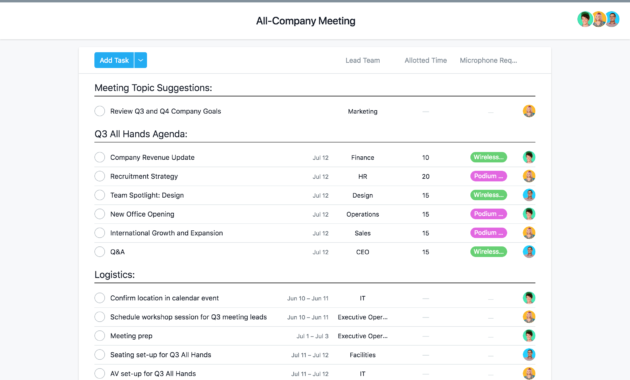Screen dimensions: 630x380
Task: Open assignee avatar on Schedule workshop session row
Action: tap(529, 317)
